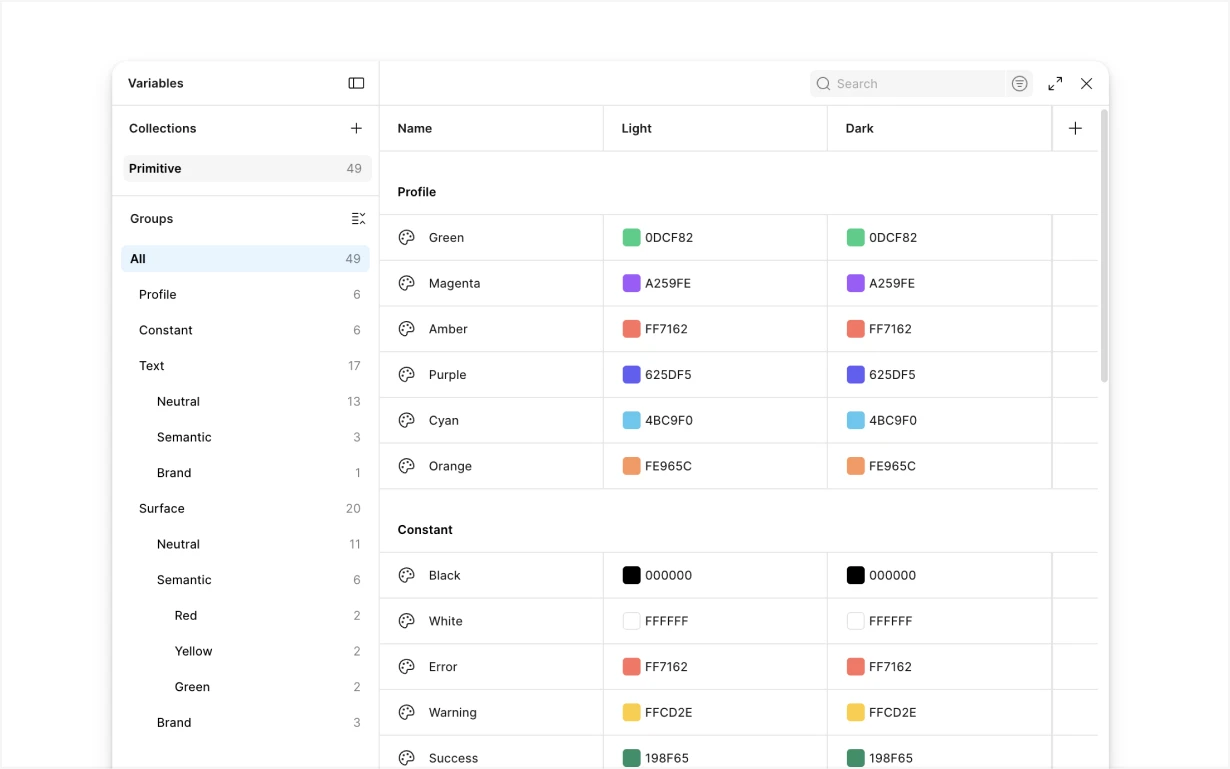Click the Constant section heading in table
This screenshot has width=1230, height=769.
(x=425, y=530)
